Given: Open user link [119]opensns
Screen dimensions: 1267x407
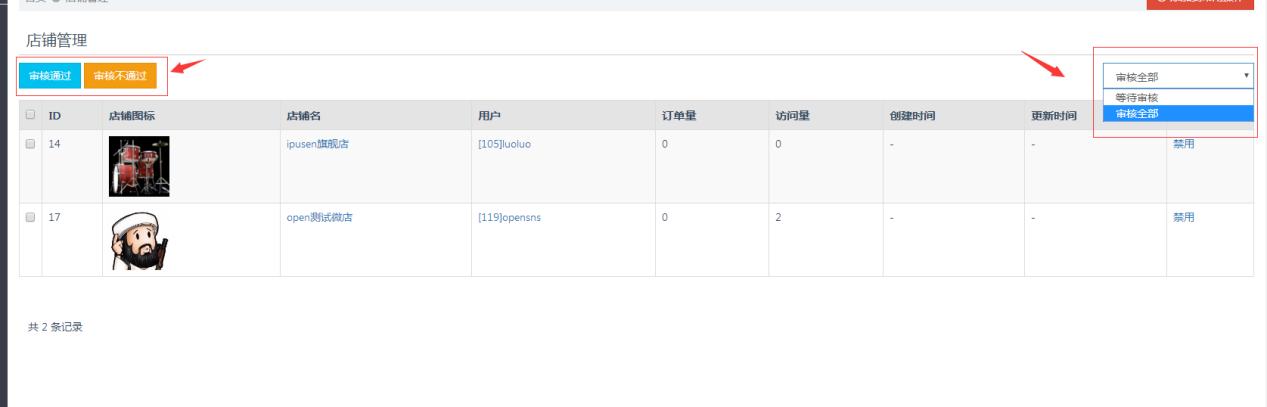Looking at the screenshot, I should click(x=509, y=217).
